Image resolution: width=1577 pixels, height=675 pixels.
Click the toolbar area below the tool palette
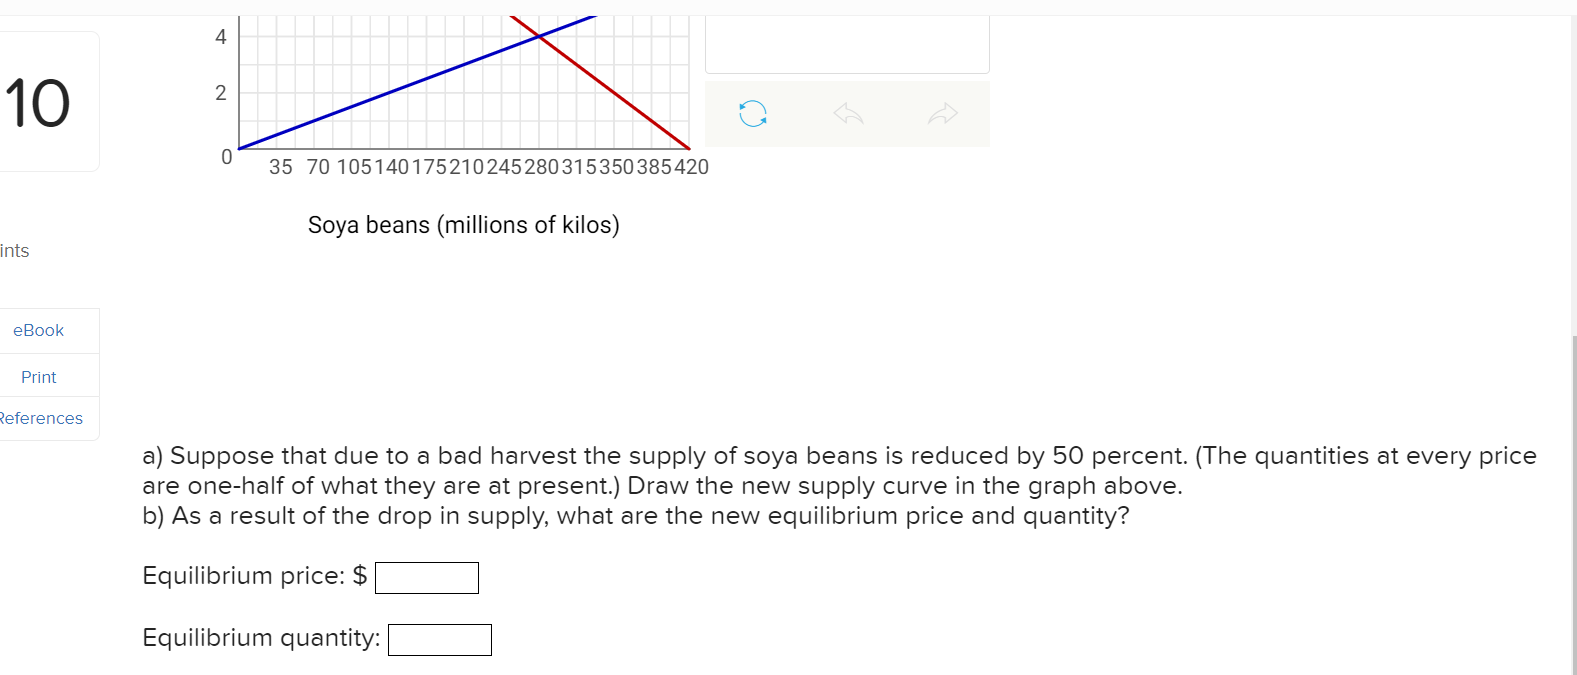point(846,113)
